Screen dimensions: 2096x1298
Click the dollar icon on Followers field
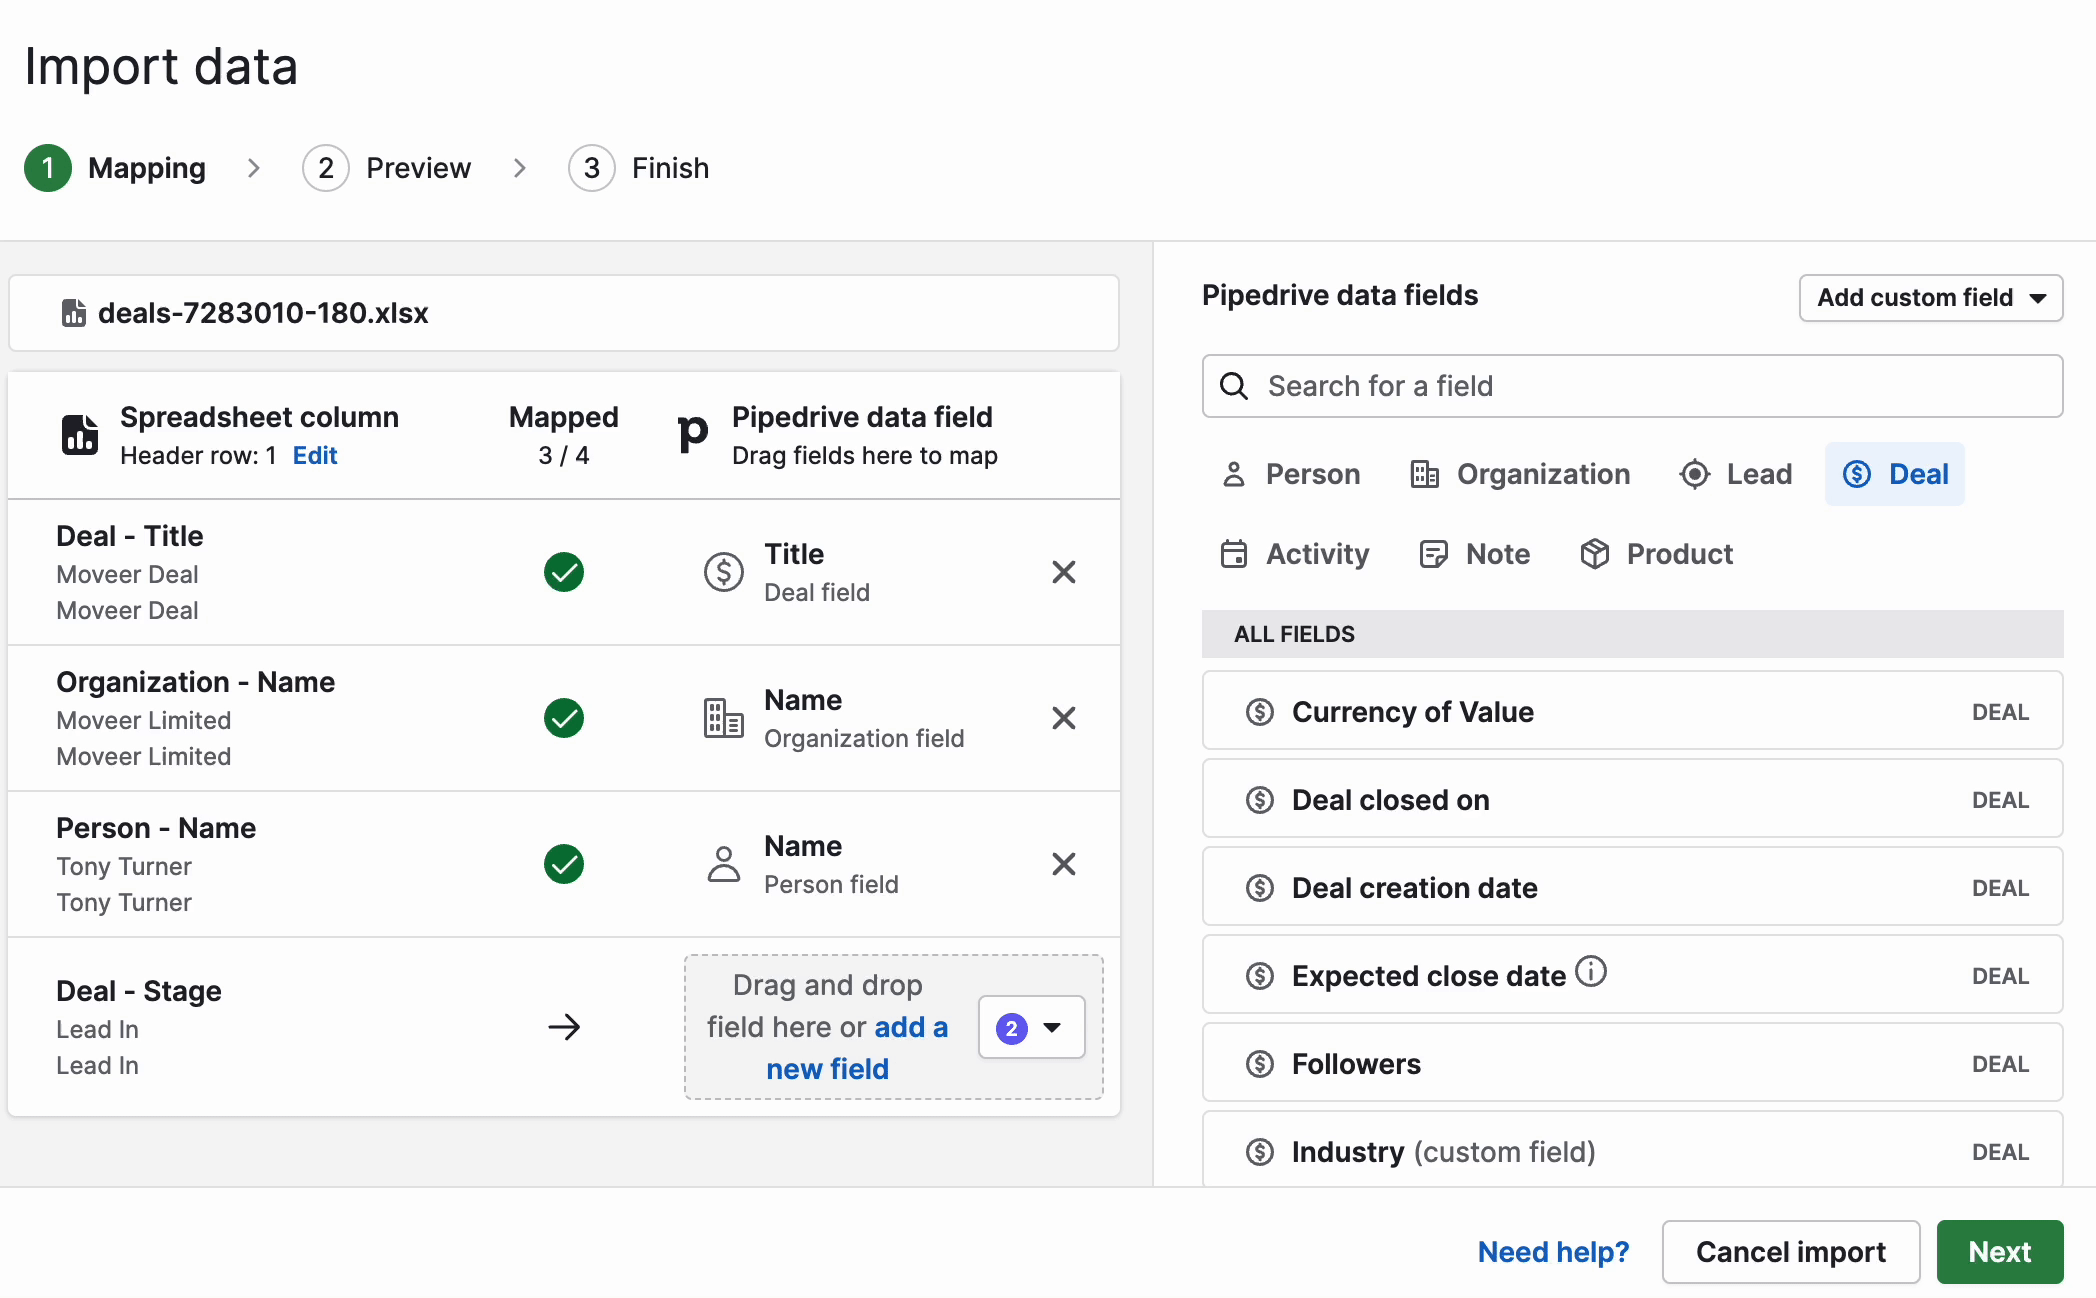1260,1064
